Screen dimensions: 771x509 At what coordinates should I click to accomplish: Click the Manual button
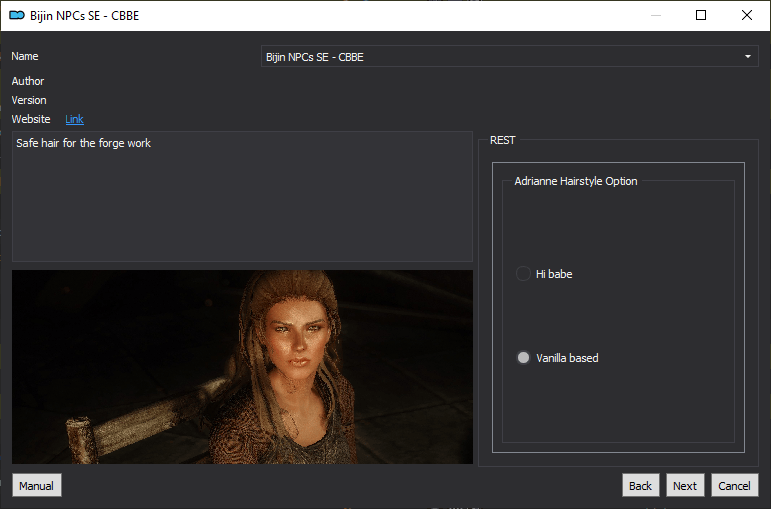(37, 485)
